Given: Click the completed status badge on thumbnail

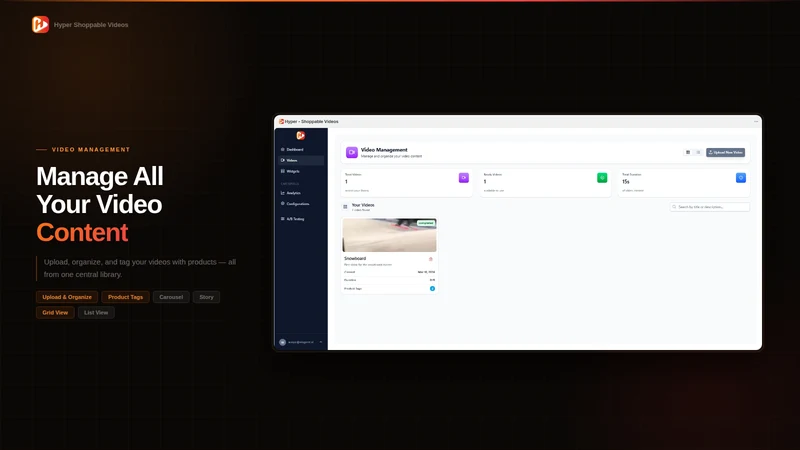Looking at the screenshot, I should 426,223.
